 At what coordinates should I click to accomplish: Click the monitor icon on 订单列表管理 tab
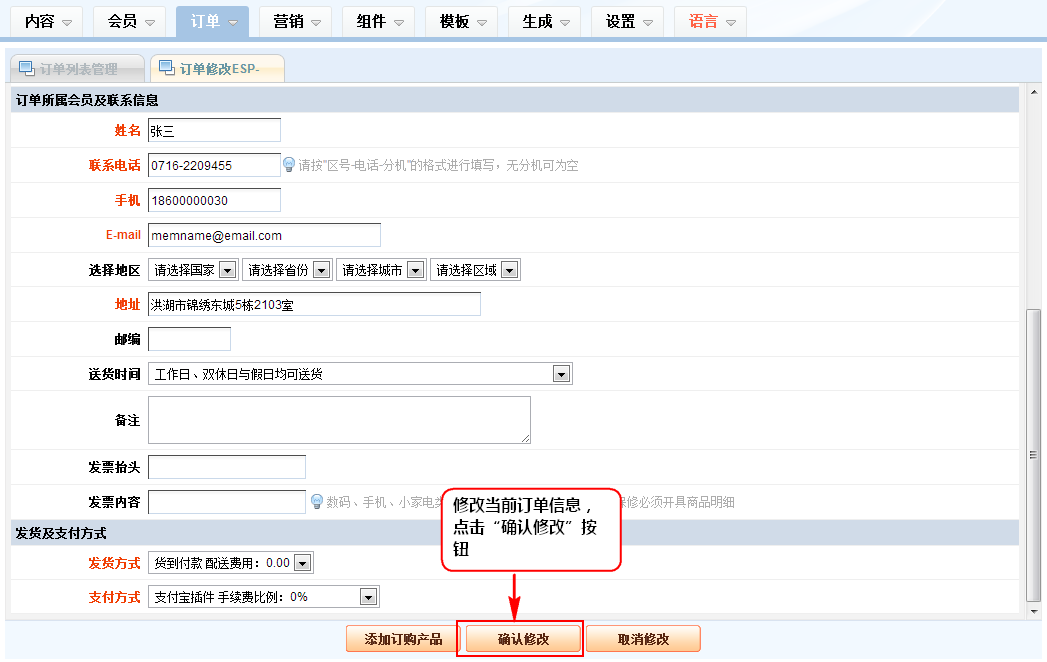click(x=26, y=68)
